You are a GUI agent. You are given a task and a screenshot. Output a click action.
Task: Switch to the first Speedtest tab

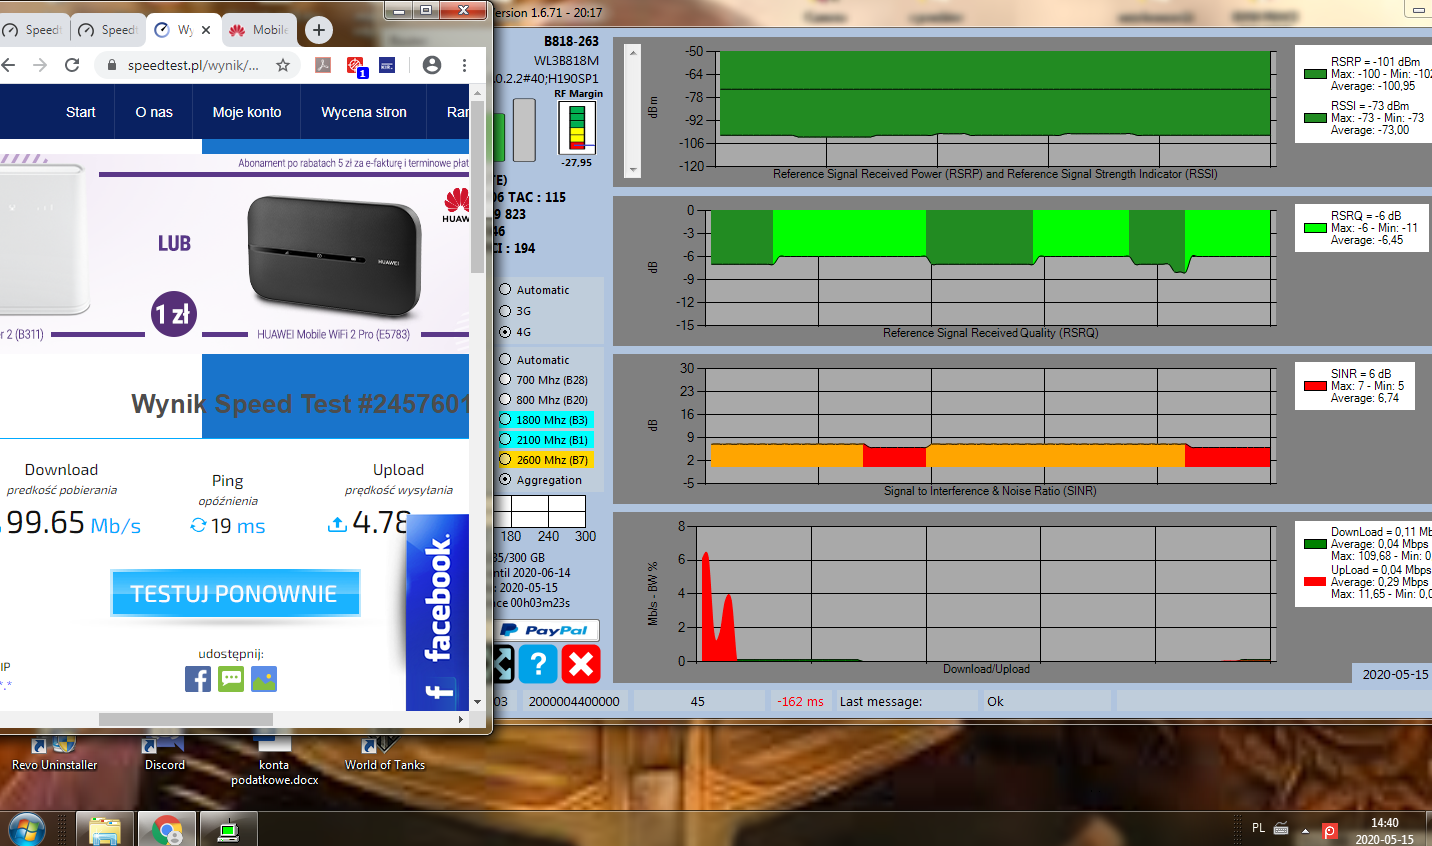[33, 30]
